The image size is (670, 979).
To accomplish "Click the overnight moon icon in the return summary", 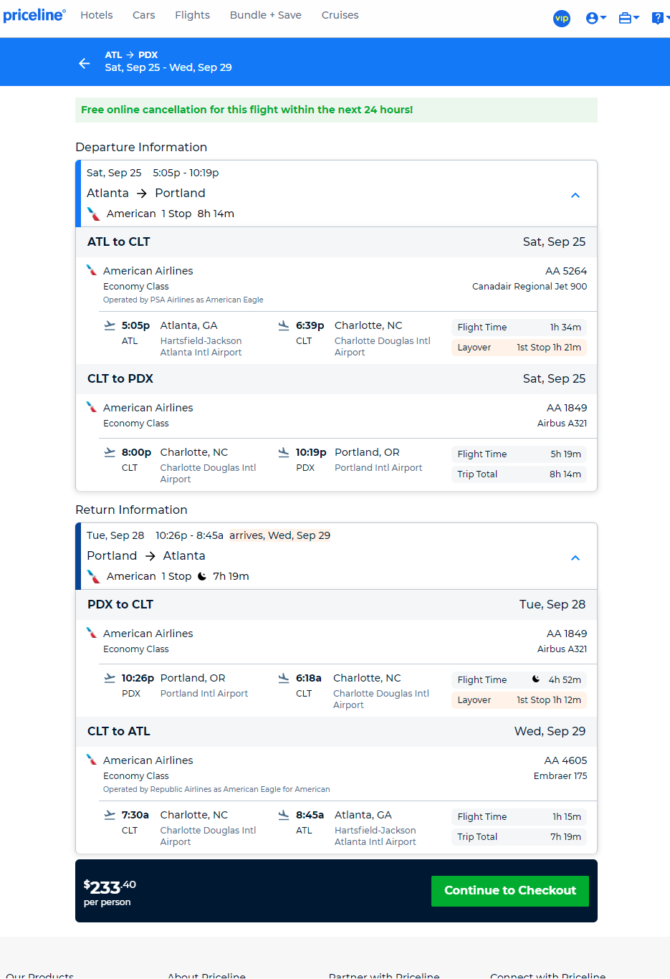I will pos(202,576).
